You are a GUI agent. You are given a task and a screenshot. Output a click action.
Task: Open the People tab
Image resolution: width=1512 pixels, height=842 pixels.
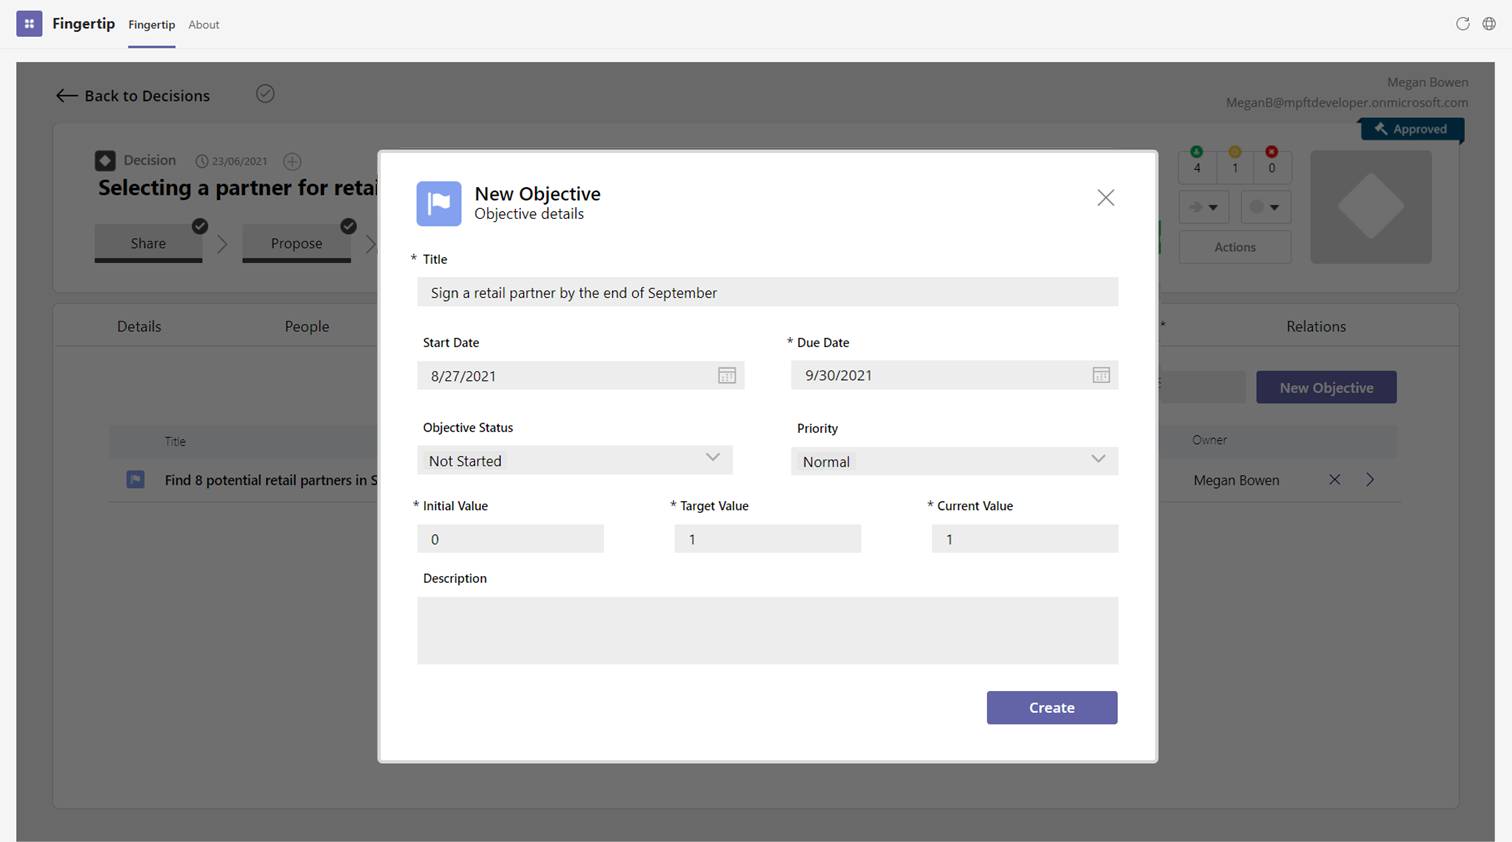(x=307, y=327)
